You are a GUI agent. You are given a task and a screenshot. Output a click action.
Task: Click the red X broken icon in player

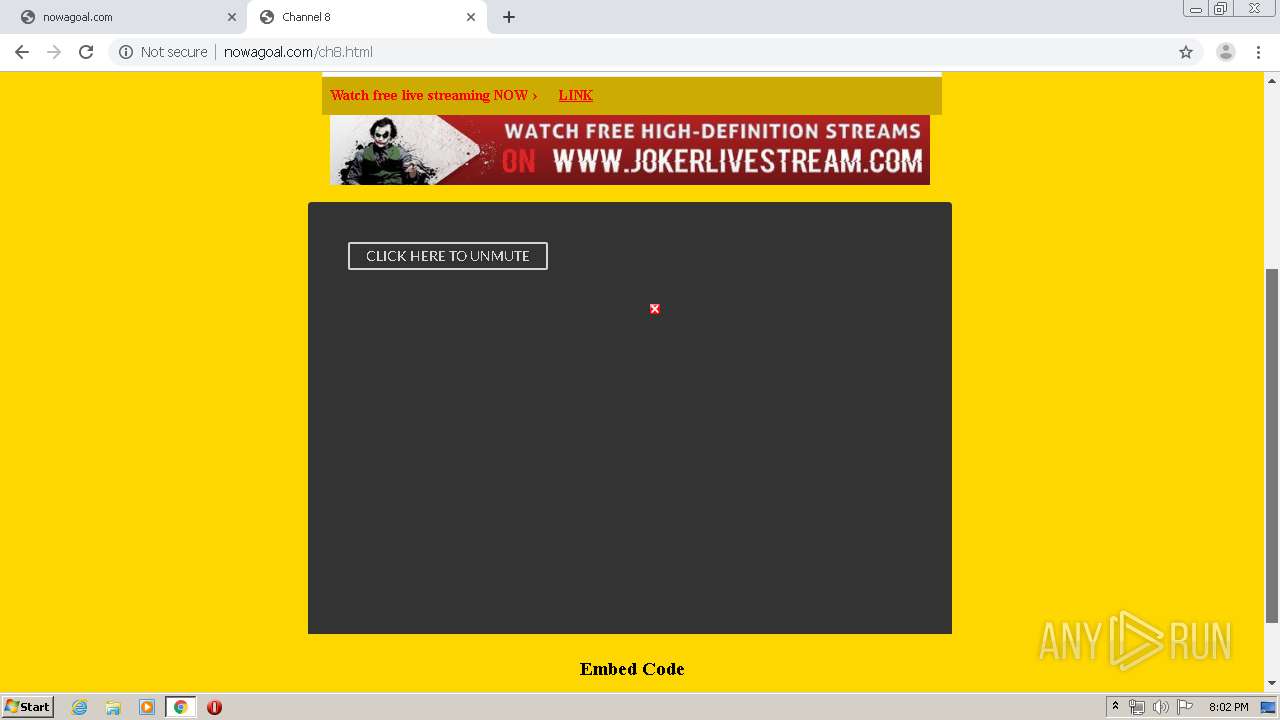click(655, 309)
